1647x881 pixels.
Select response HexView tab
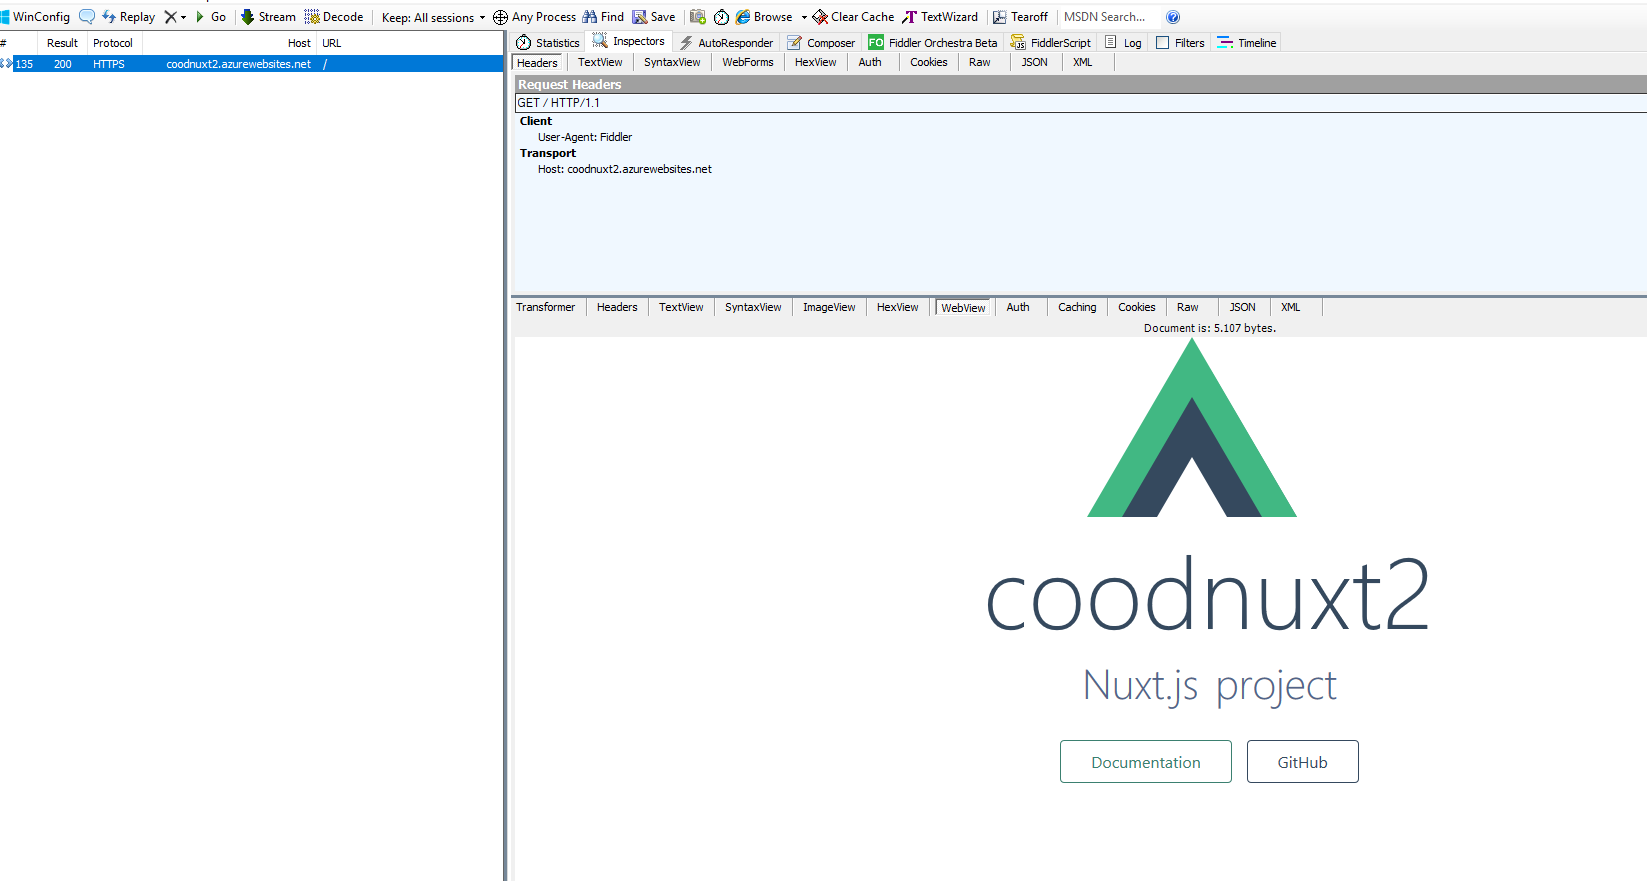897,307
